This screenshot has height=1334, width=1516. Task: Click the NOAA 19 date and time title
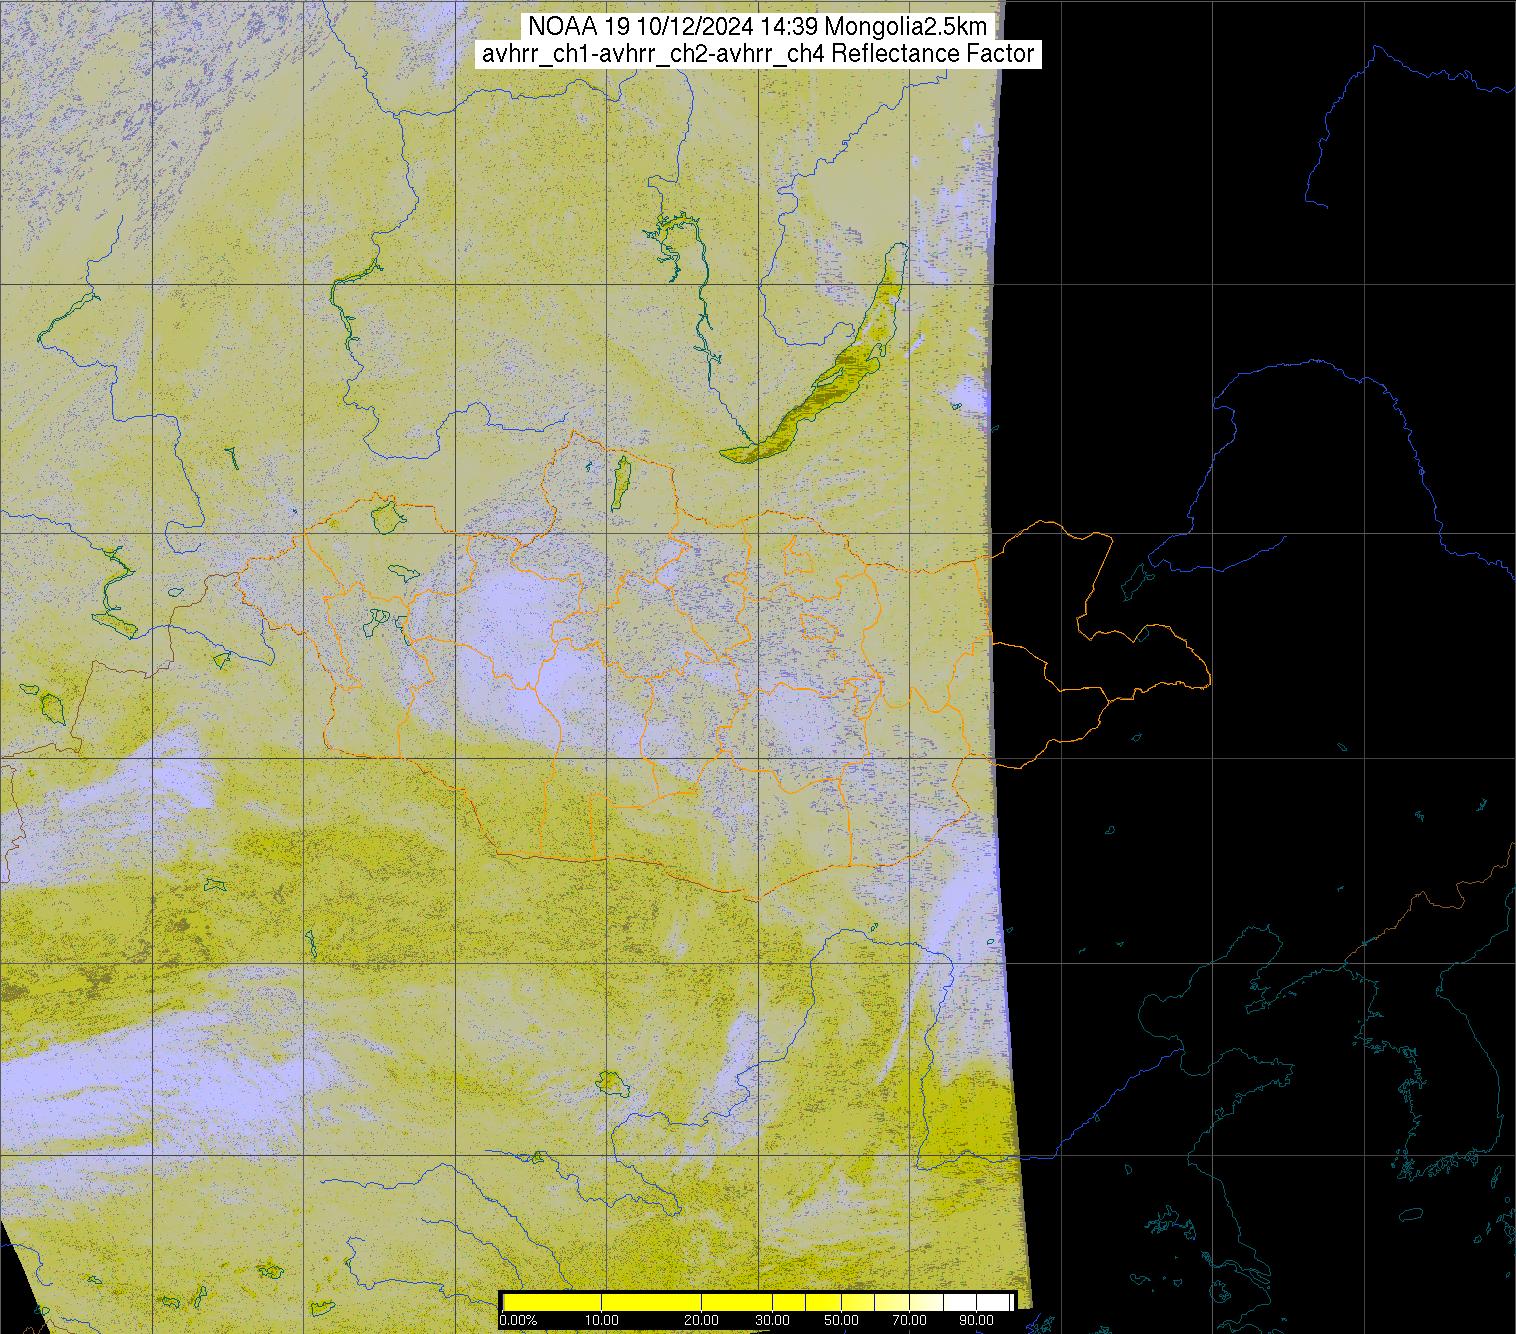tap(758, 26)
